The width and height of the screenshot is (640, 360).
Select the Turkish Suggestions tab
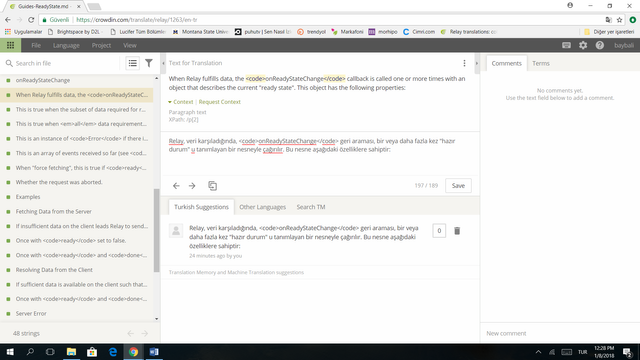click(x=201, y=207)
